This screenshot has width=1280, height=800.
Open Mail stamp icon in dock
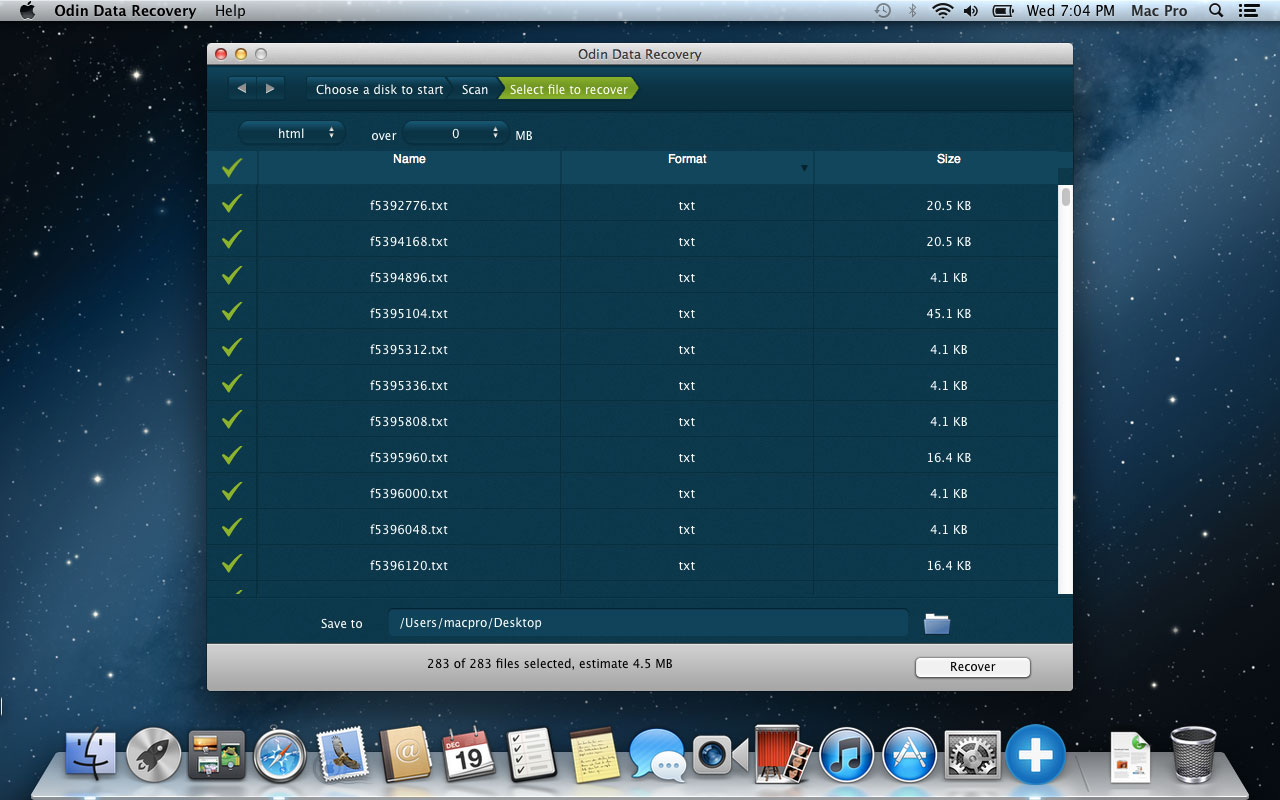[343, 755]
